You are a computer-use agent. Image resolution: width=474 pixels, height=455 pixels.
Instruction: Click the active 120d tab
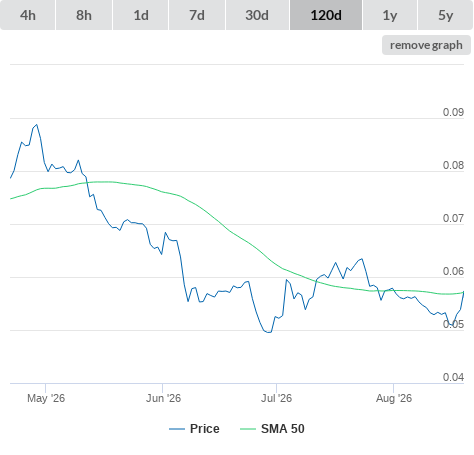[326, 15]
